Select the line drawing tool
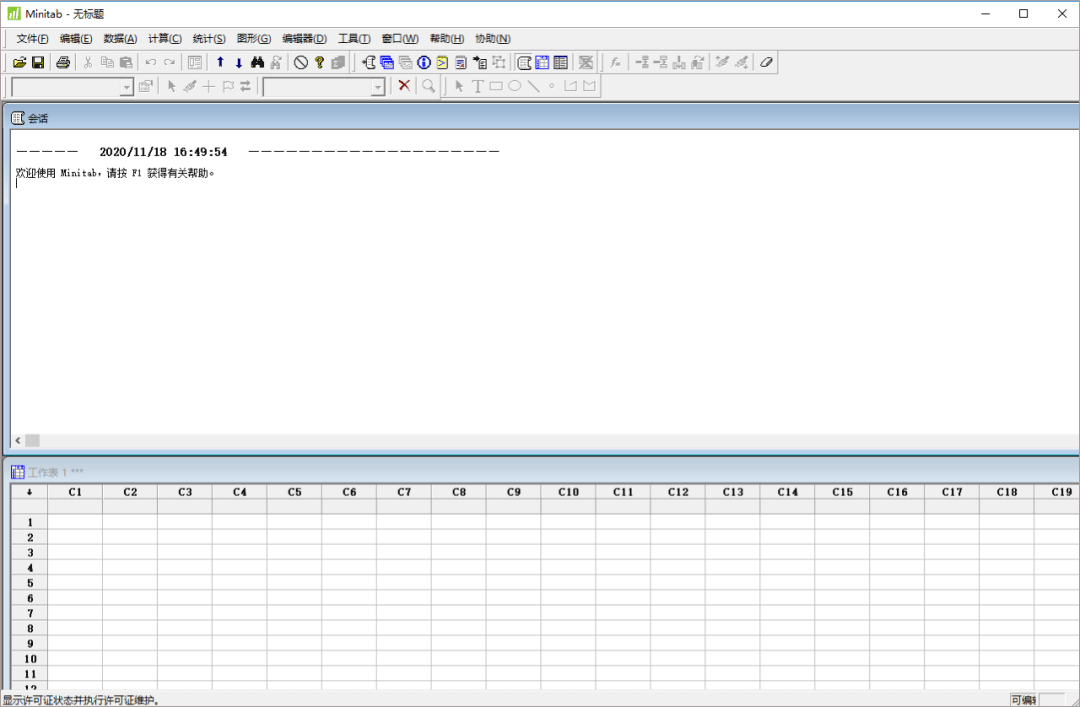This screenshot has height=707, width=1080. pos(533,86)
